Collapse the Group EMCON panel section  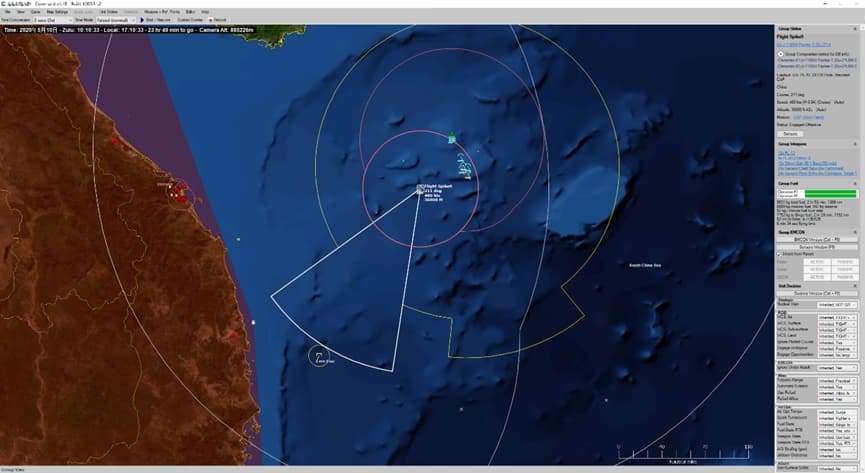coord(855,232)
